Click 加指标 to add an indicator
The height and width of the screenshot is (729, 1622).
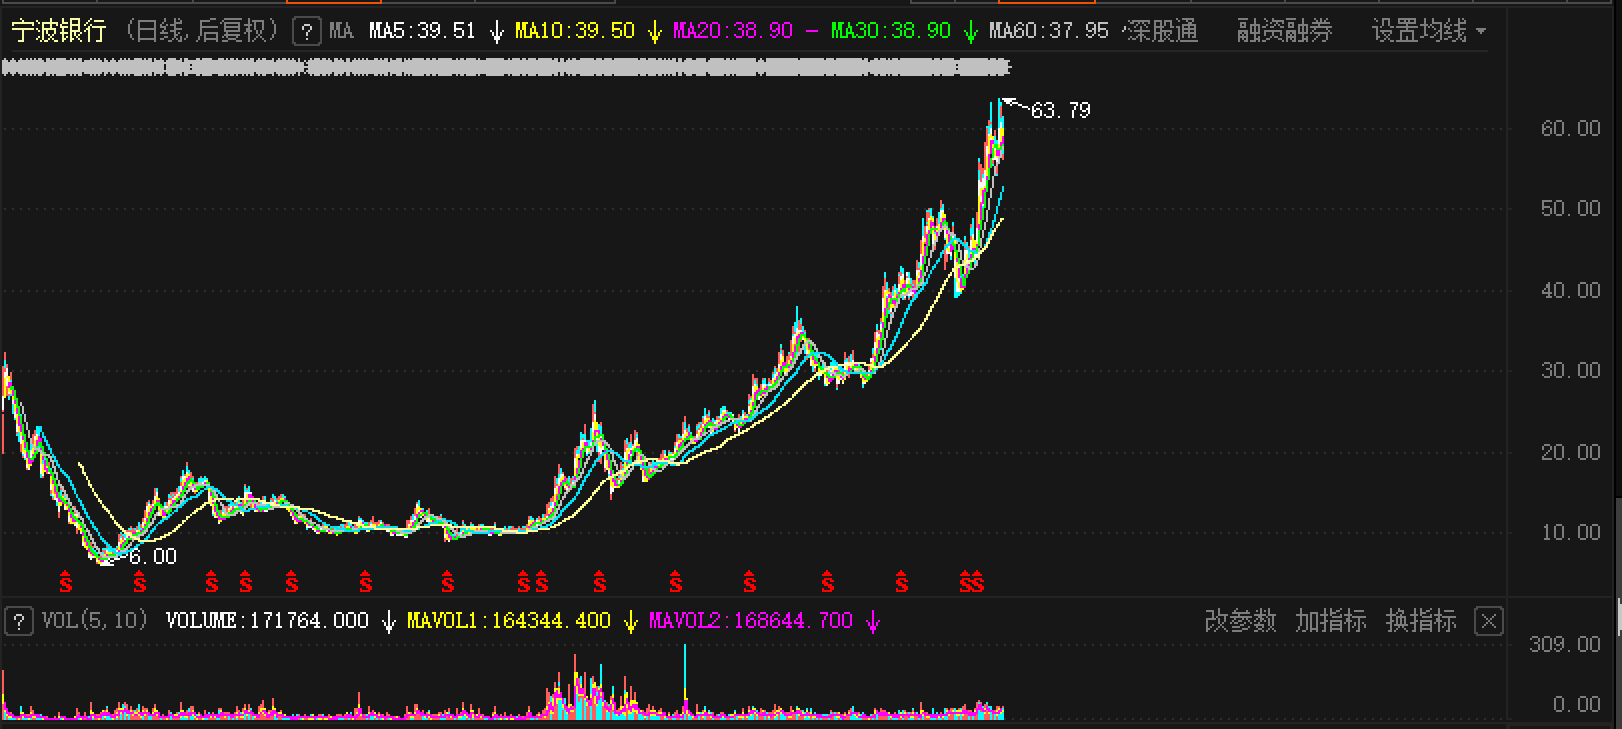1331,621
